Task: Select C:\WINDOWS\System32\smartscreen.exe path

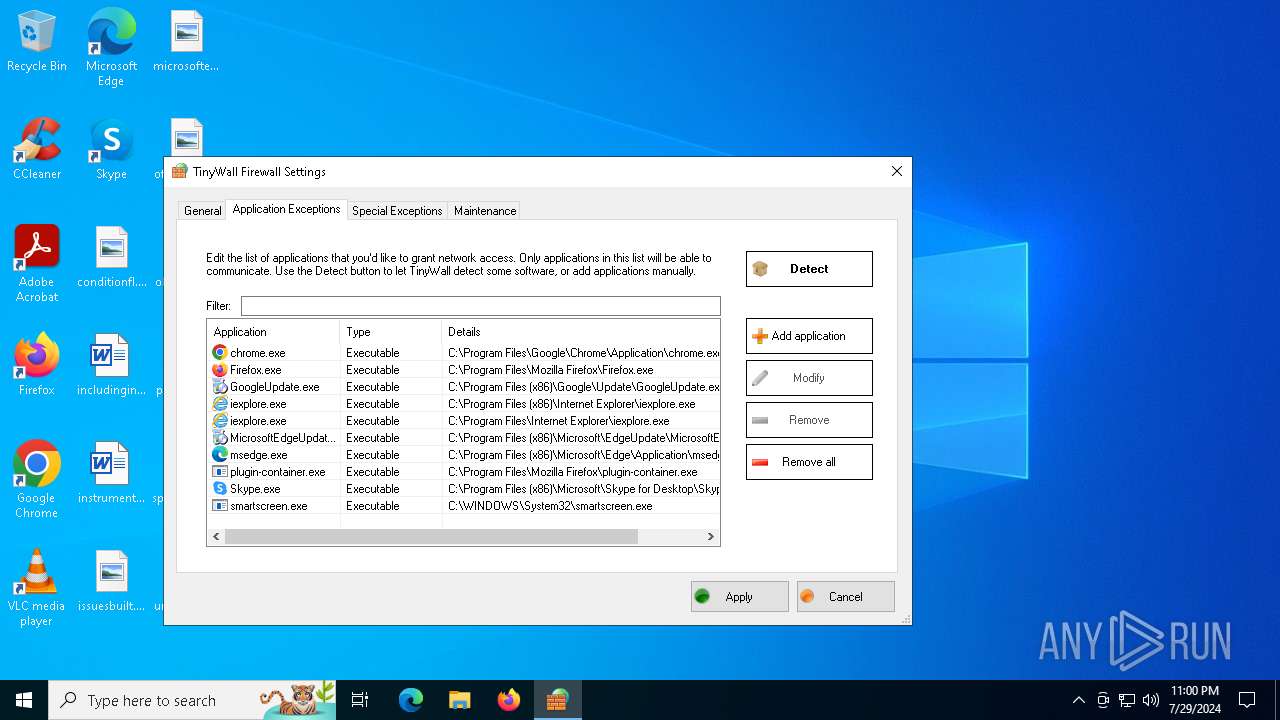Action: pos(550,506)
